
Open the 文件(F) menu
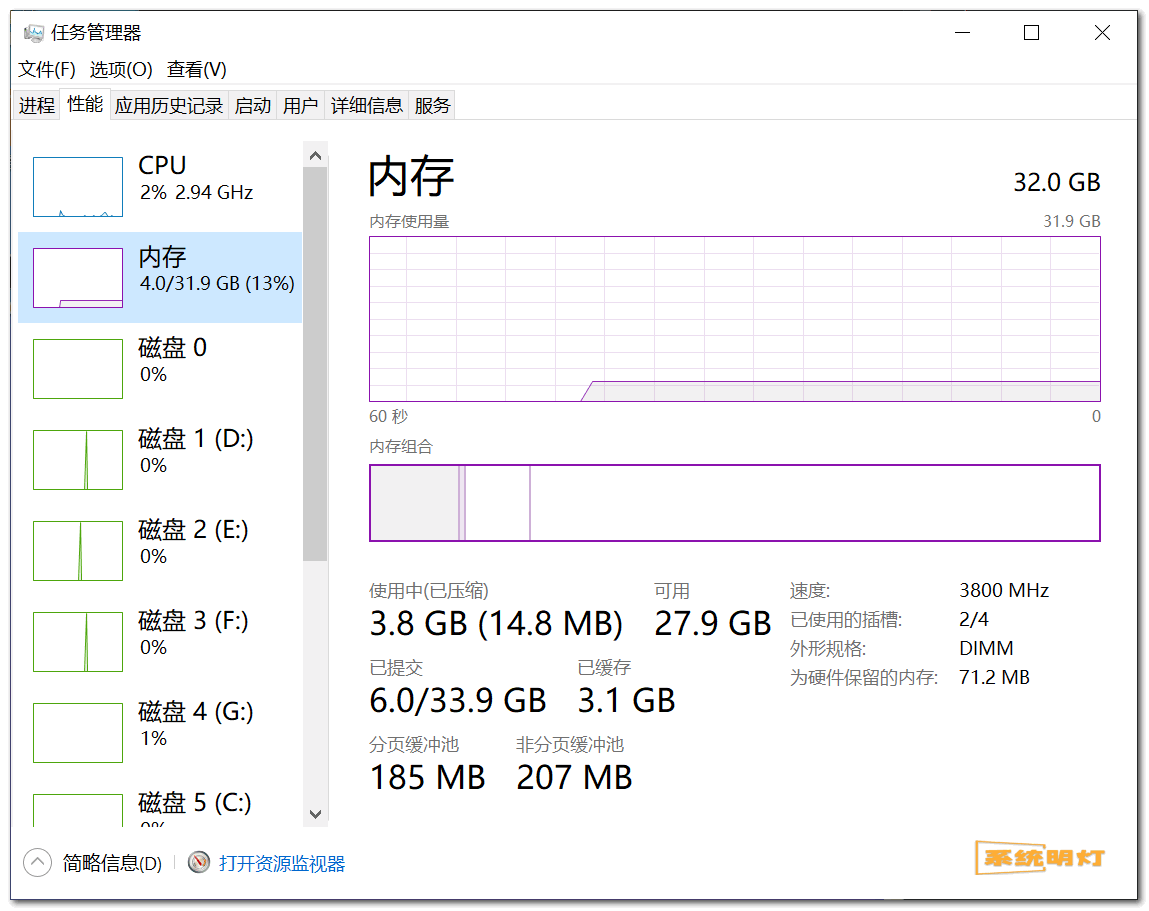[47, 70]
